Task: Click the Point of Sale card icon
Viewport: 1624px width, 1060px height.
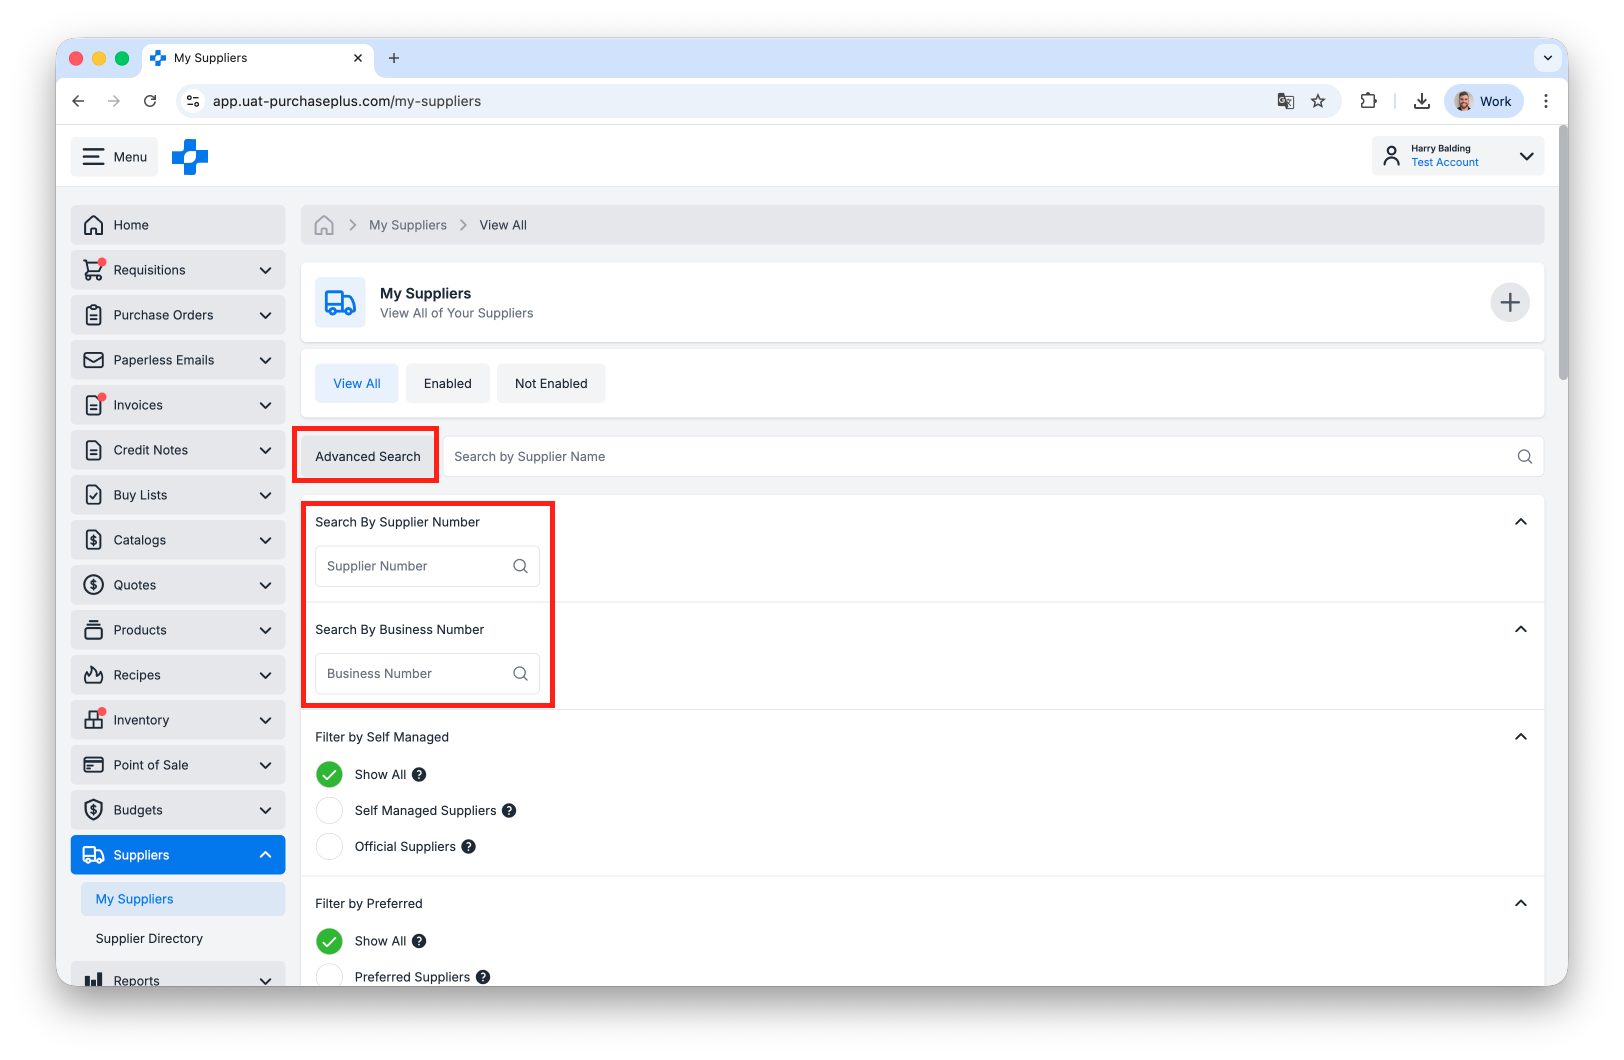Action: coord(94,765)
